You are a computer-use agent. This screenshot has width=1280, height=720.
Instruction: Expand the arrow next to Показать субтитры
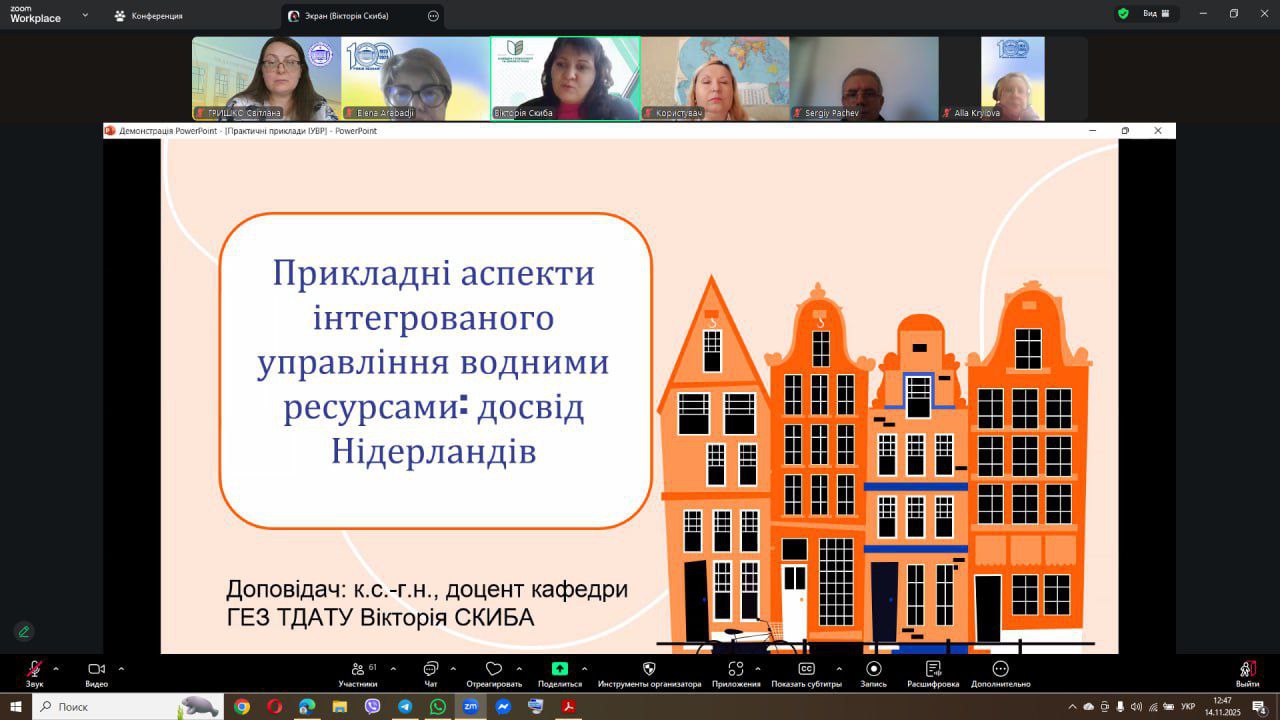[838, 668]
